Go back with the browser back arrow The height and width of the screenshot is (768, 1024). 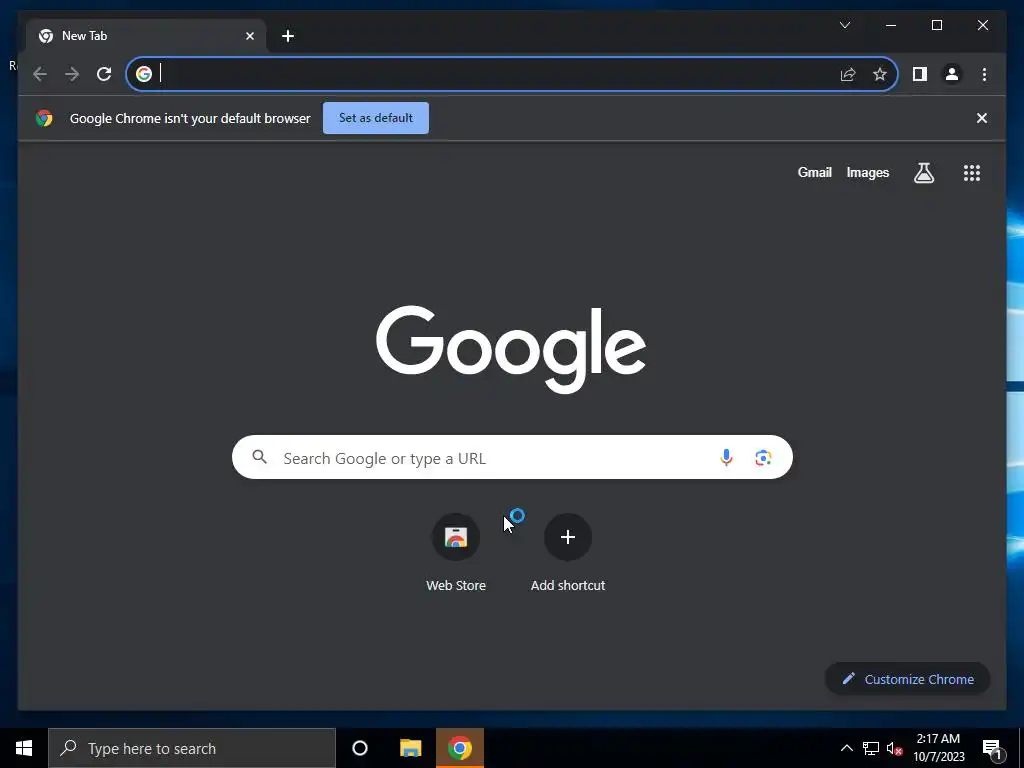[x=40, y=74]
